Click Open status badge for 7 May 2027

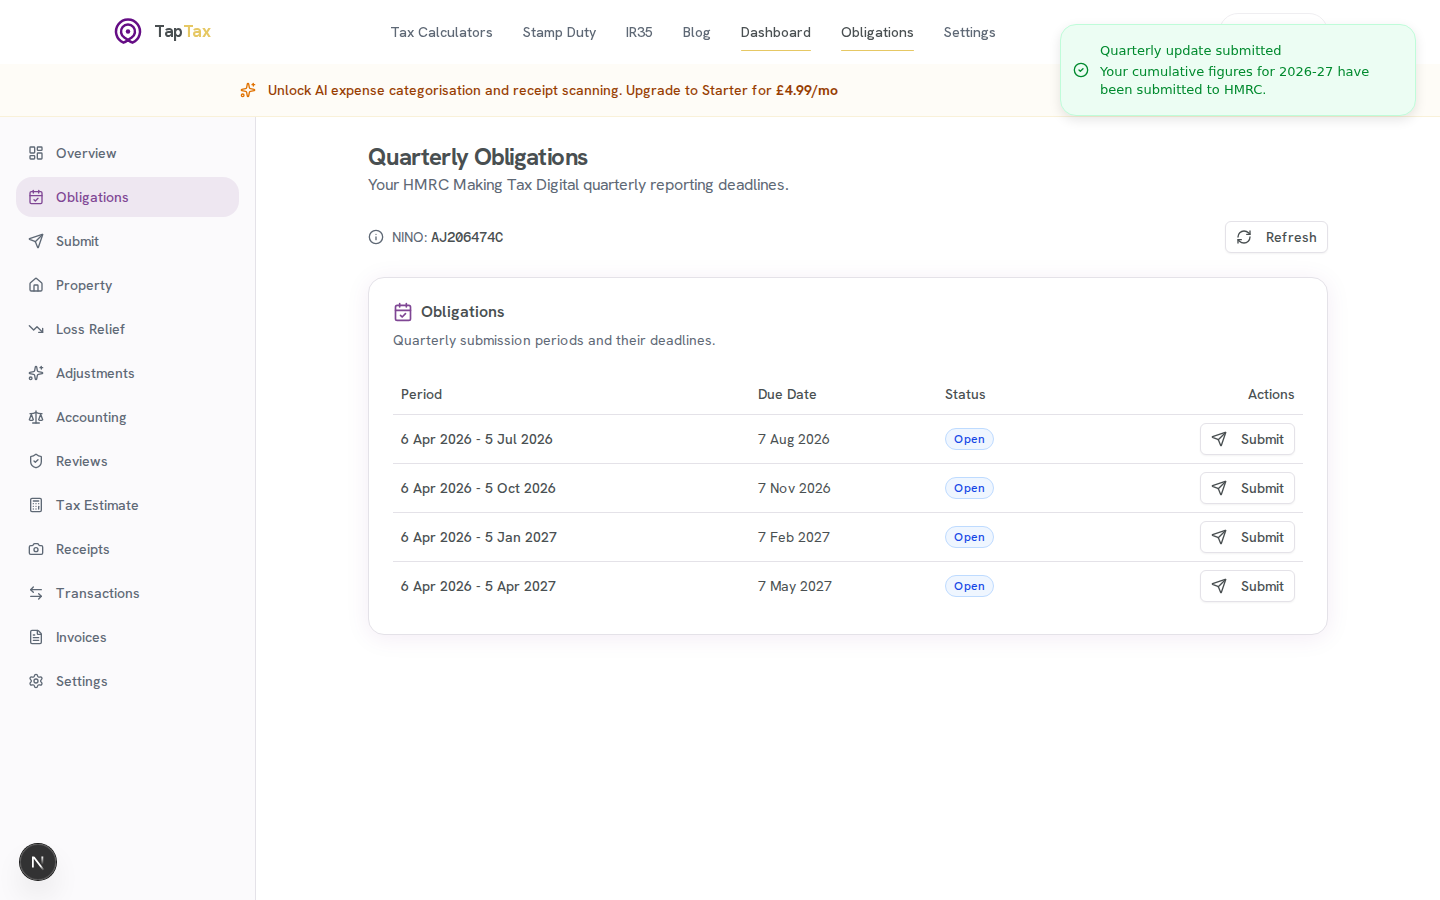point(969,586)
